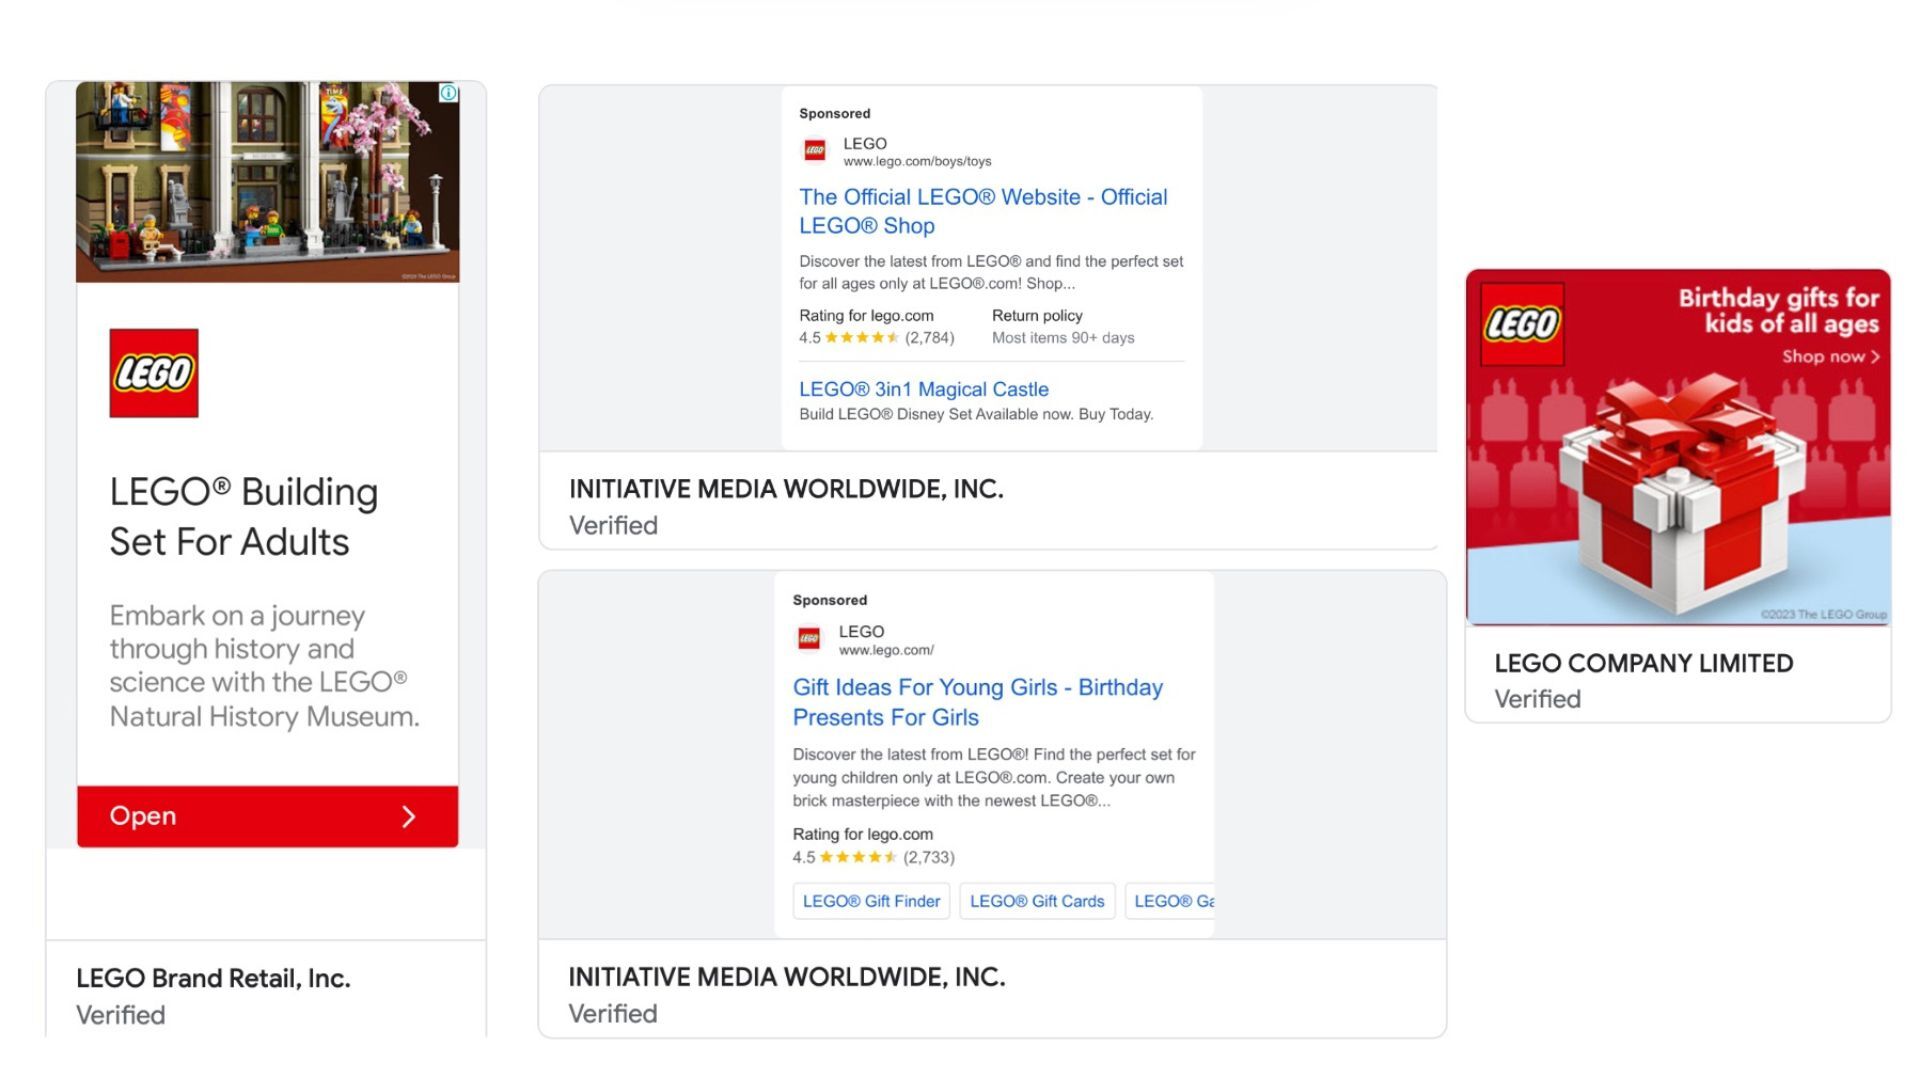Open LEGO 3in1 Magical Castle link
The image size is (1920, 1080).
(x=923, y=389)
